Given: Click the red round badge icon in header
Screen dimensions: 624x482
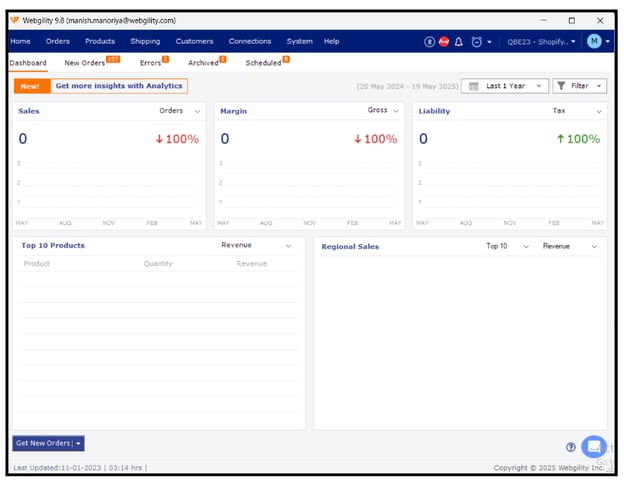Looking at the screenshot, I should coord(444,42).
